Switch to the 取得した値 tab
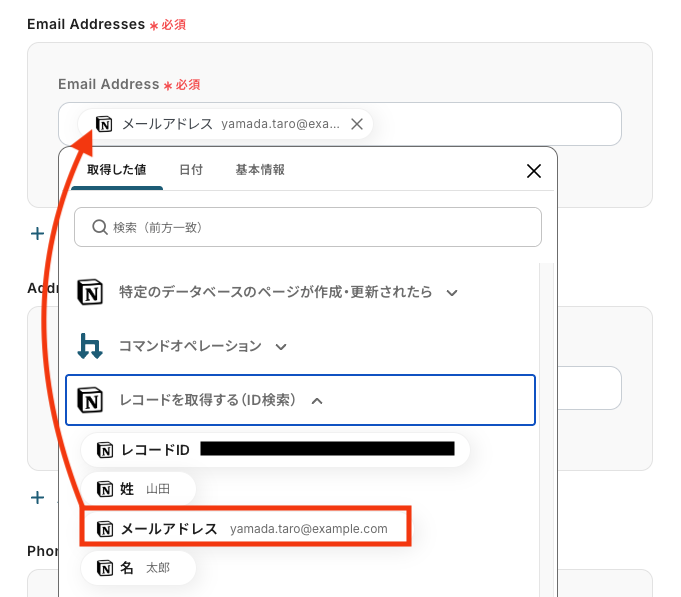 click(117, 170)
